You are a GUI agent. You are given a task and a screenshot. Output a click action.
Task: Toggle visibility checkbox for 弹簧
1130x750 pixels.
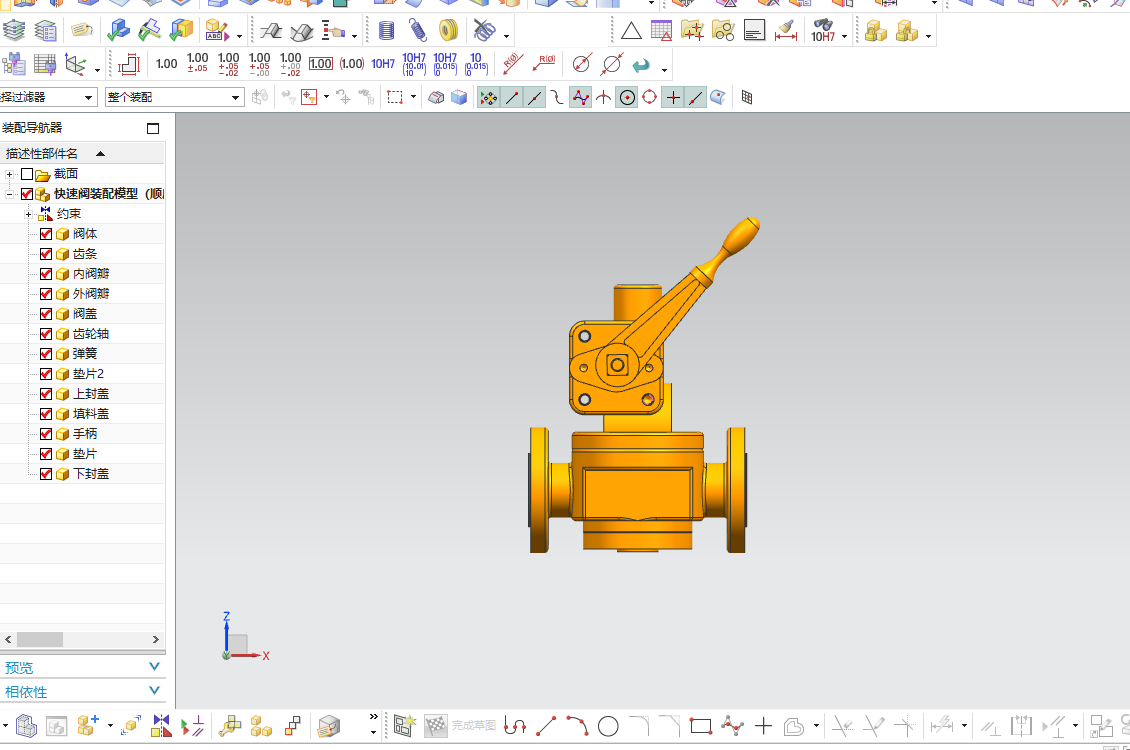(46, 354)
